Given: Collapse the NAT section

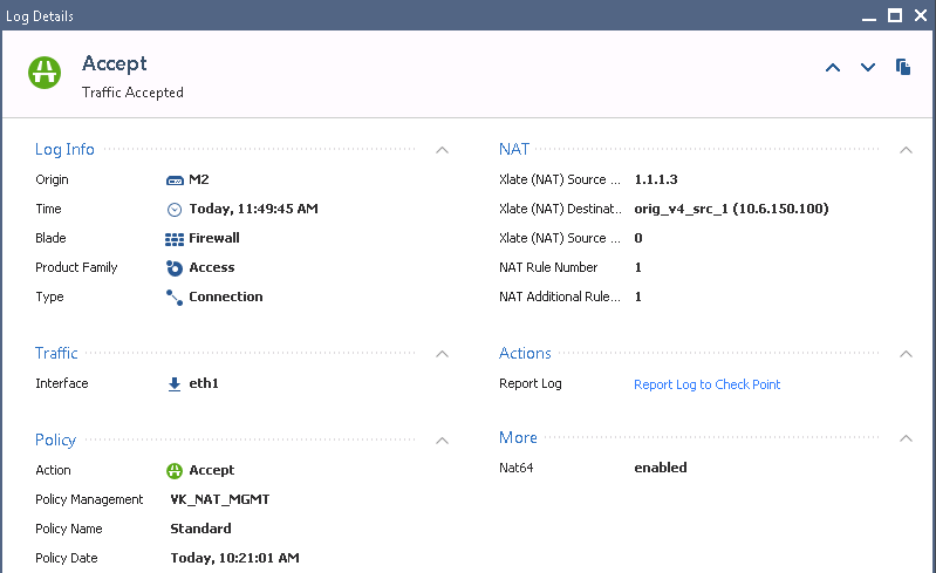Looking at the screenshot, I should [x=906, y=150].
